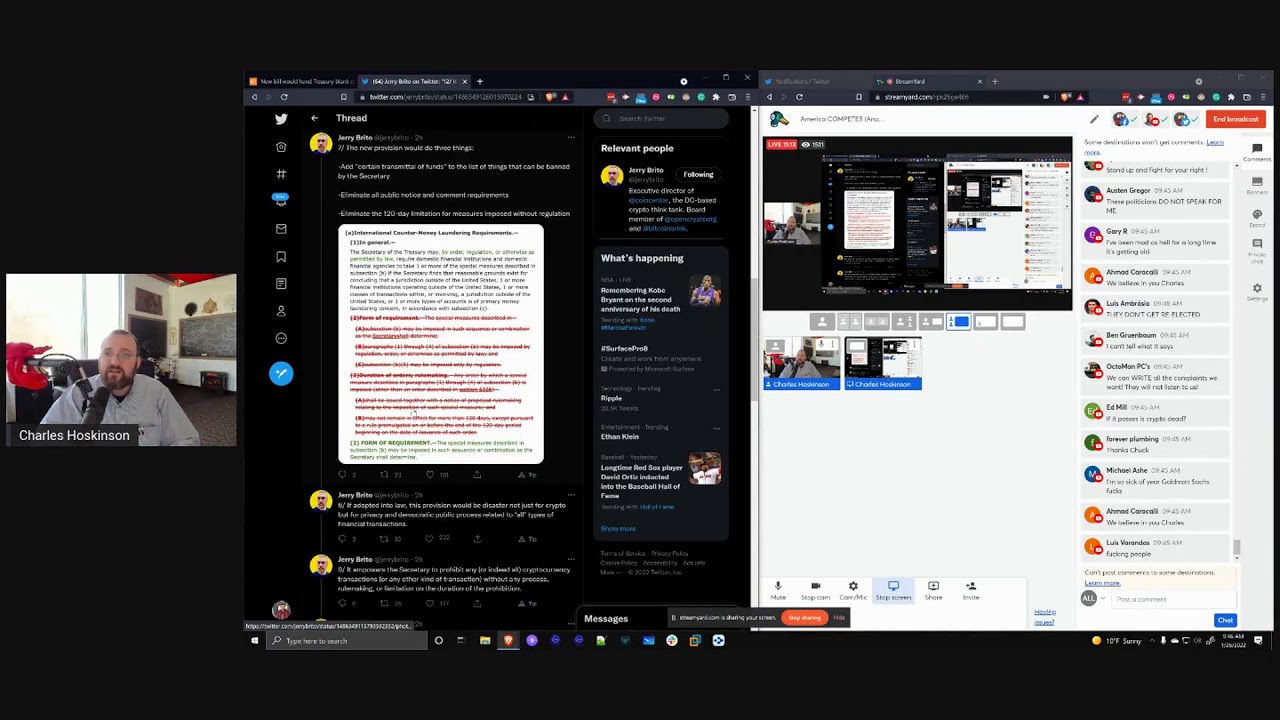Open the 'Having issues?' link
Viewport: 1280px width, 720px height.
point(1044,616)
